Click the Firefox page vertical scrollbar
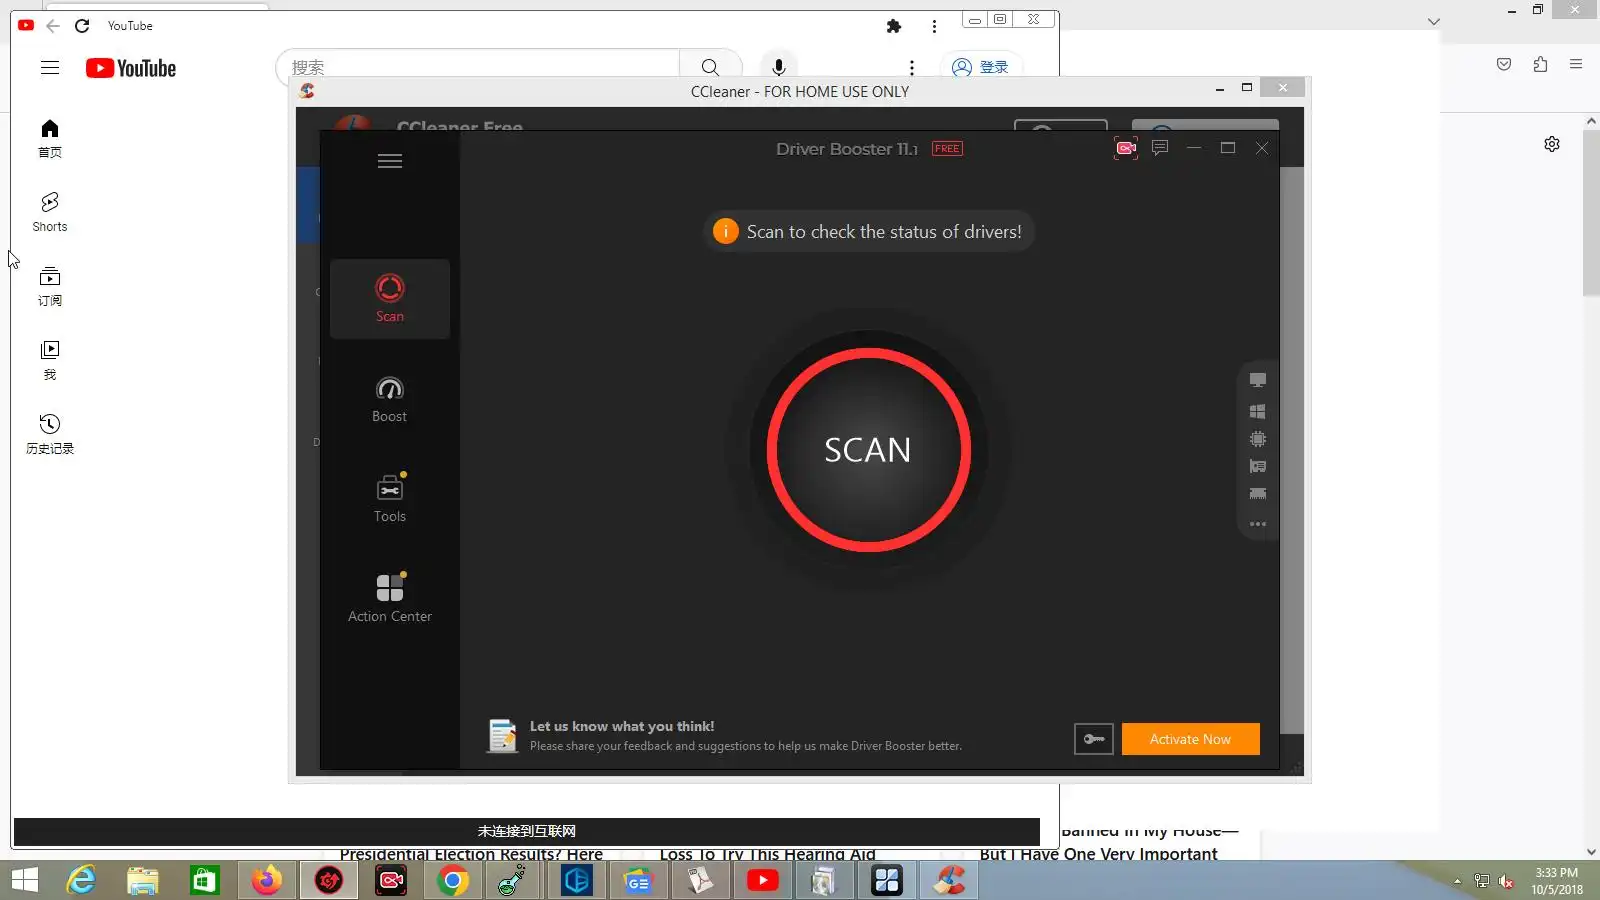This screenshot has width=1600, height=900. (1591, 211)
